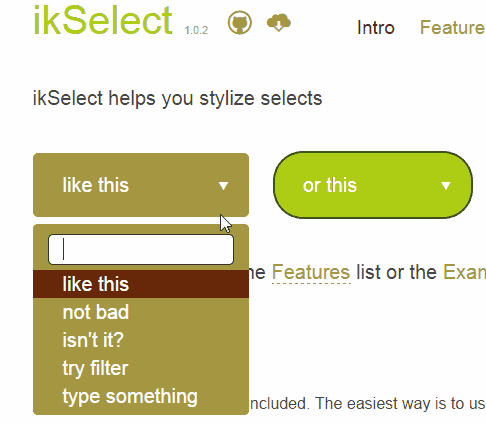486x424 pixels.
Task: Choose the 'type something' option
Action: coord(141,396)
